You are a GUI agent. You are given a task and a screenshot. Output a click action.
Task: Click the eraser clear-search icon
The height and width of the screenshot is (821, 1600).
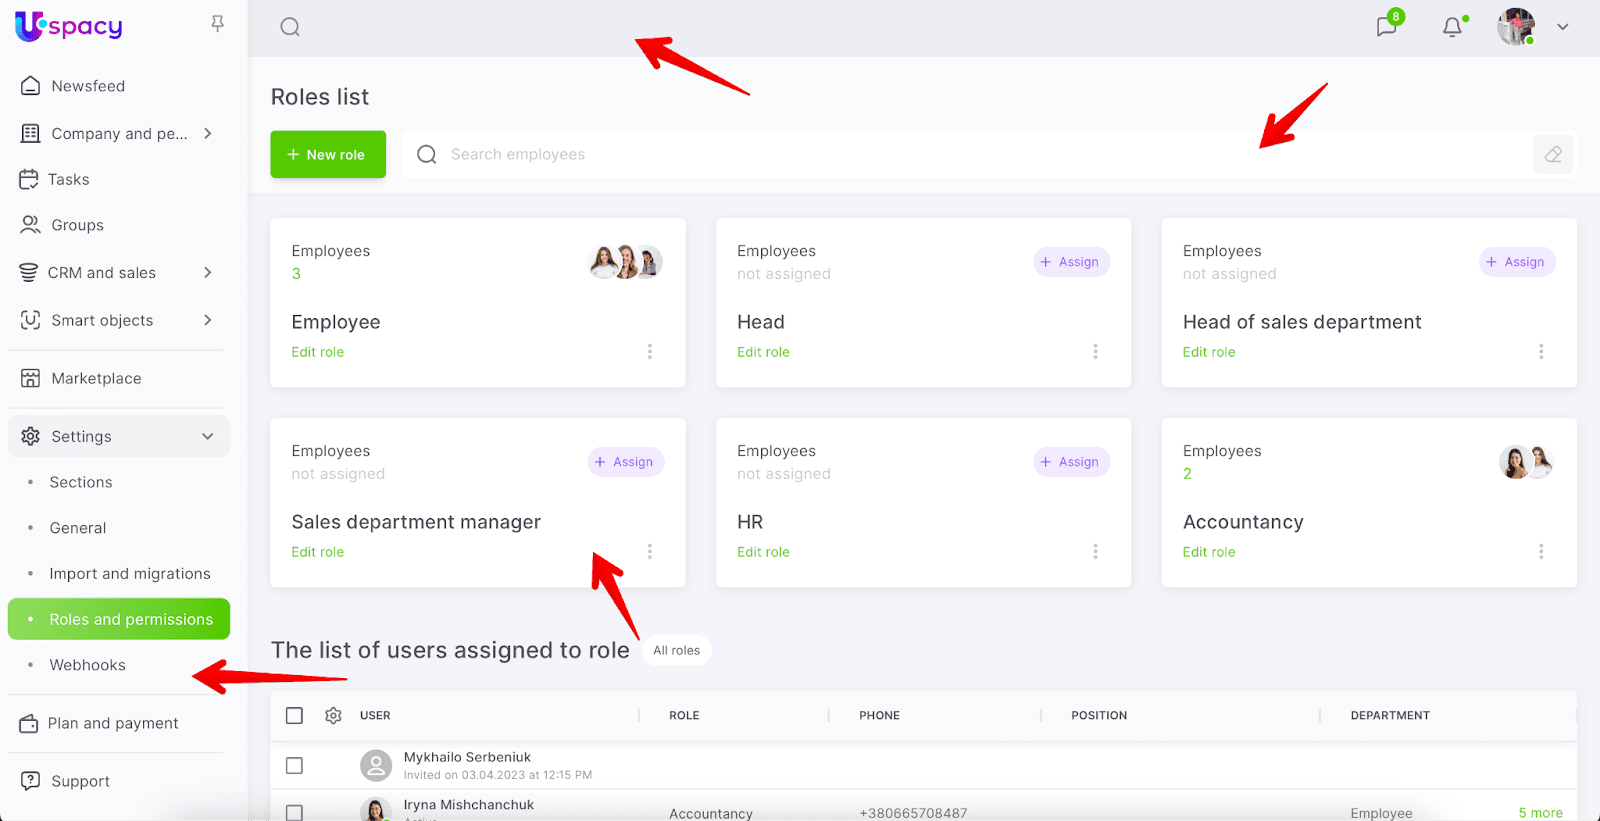click(1553, 155)
